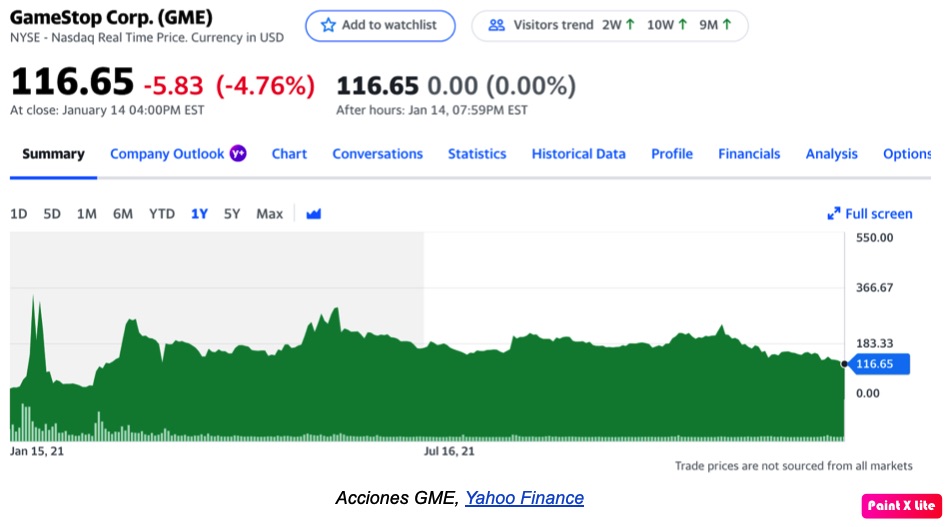
Task: Select the 5D chart range
Action: [x=52, y=214]
